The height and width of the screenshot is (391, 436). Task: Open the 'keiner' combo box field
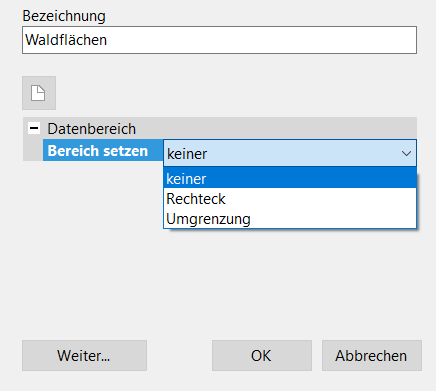click(290, 153)
